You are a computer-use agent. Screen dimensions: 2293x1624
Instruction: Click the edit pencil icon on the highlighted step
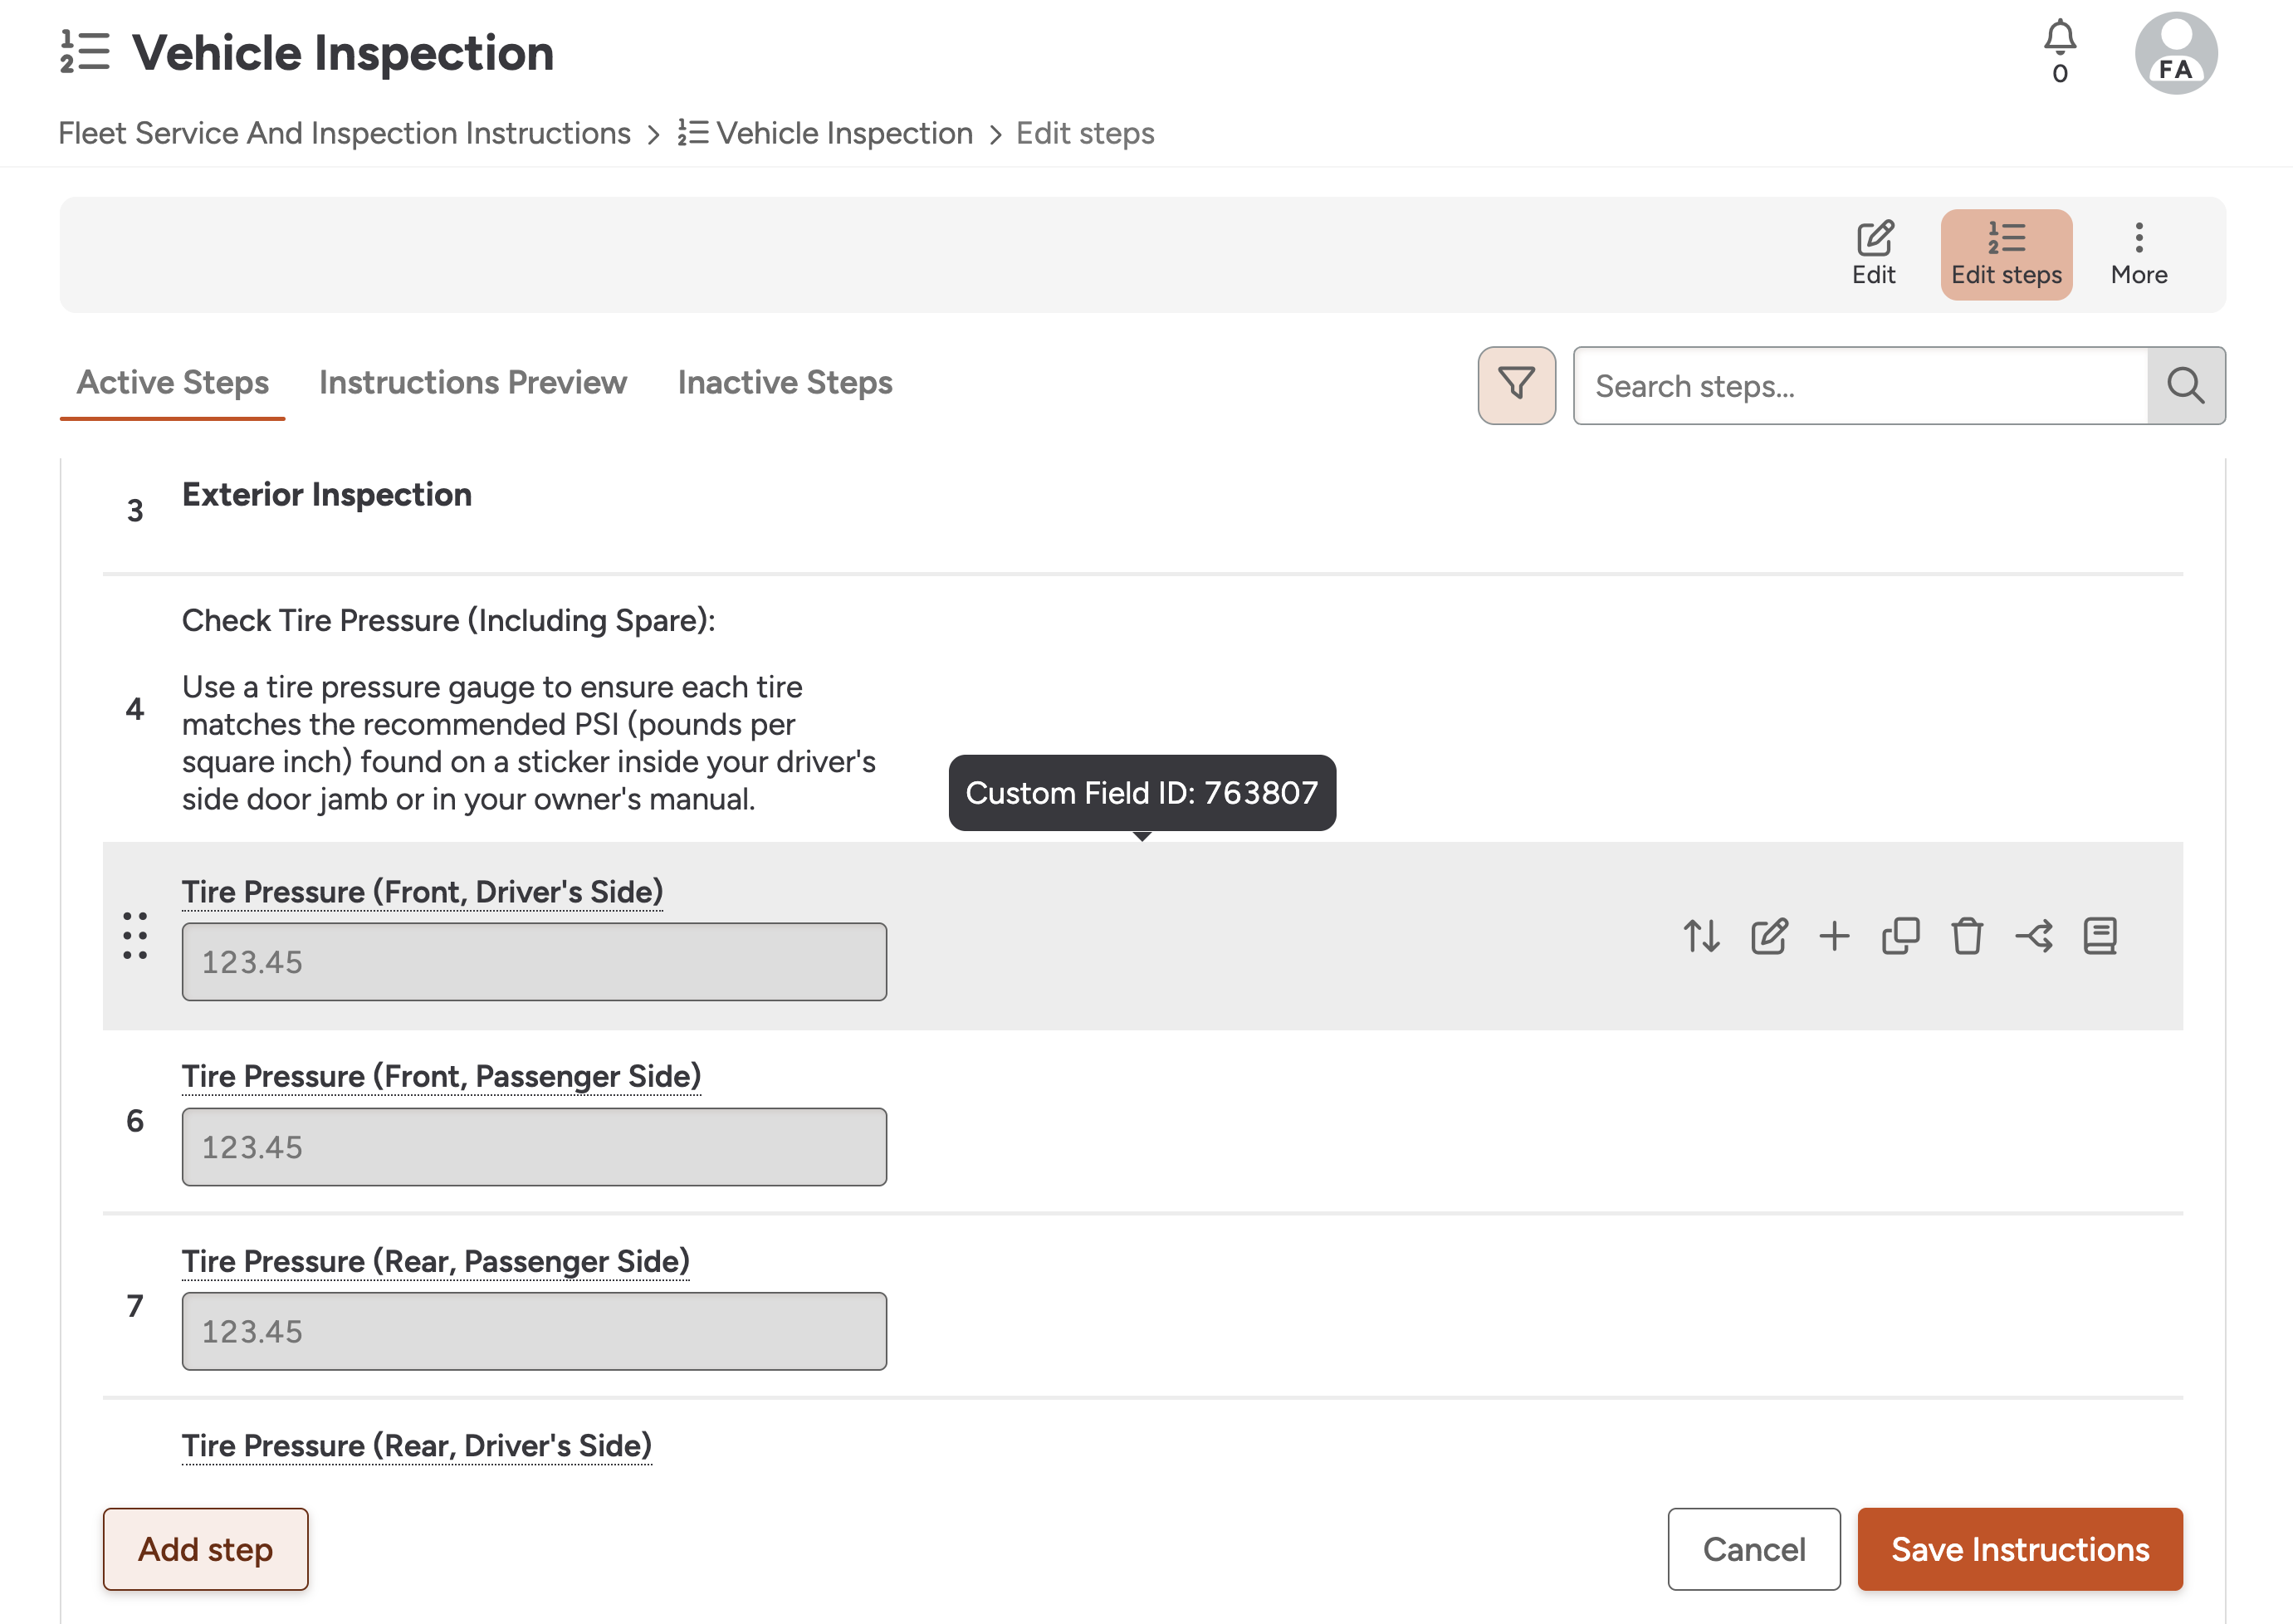(1768, 936)
